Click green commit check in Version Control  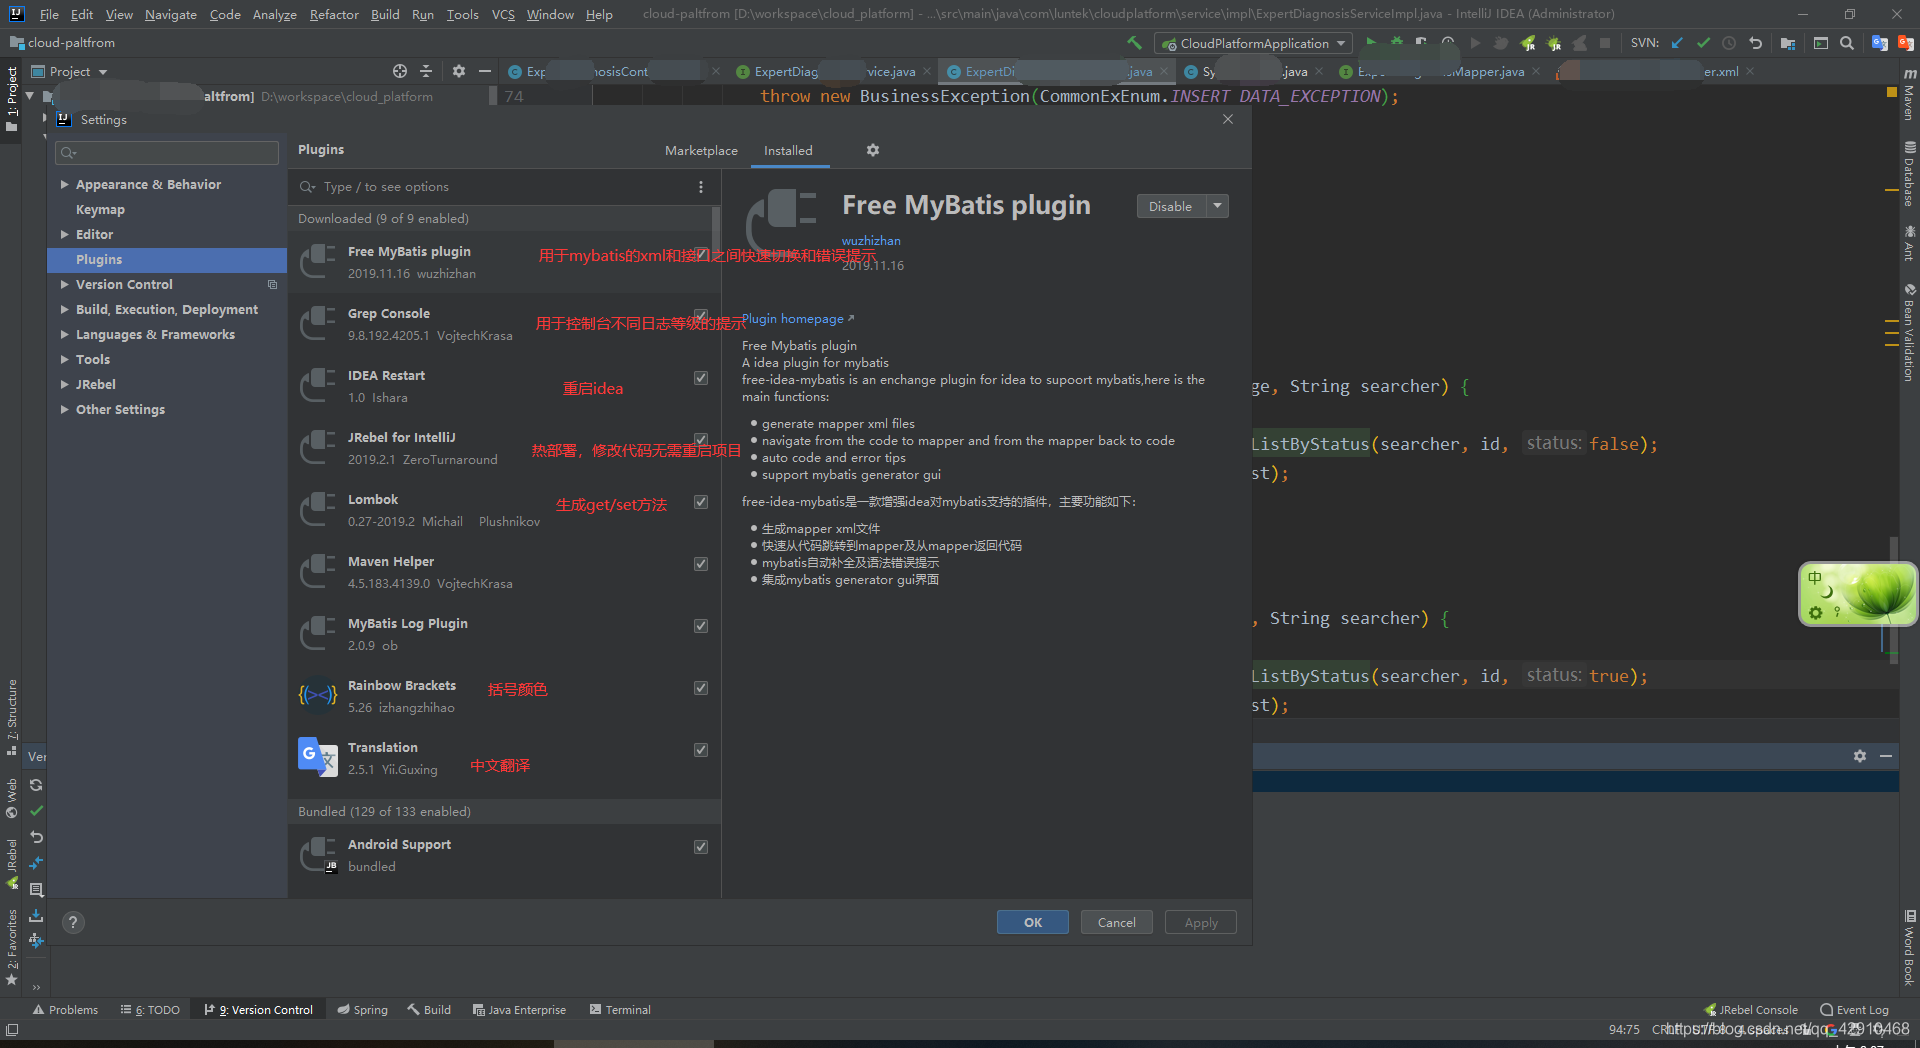(36, 811)
